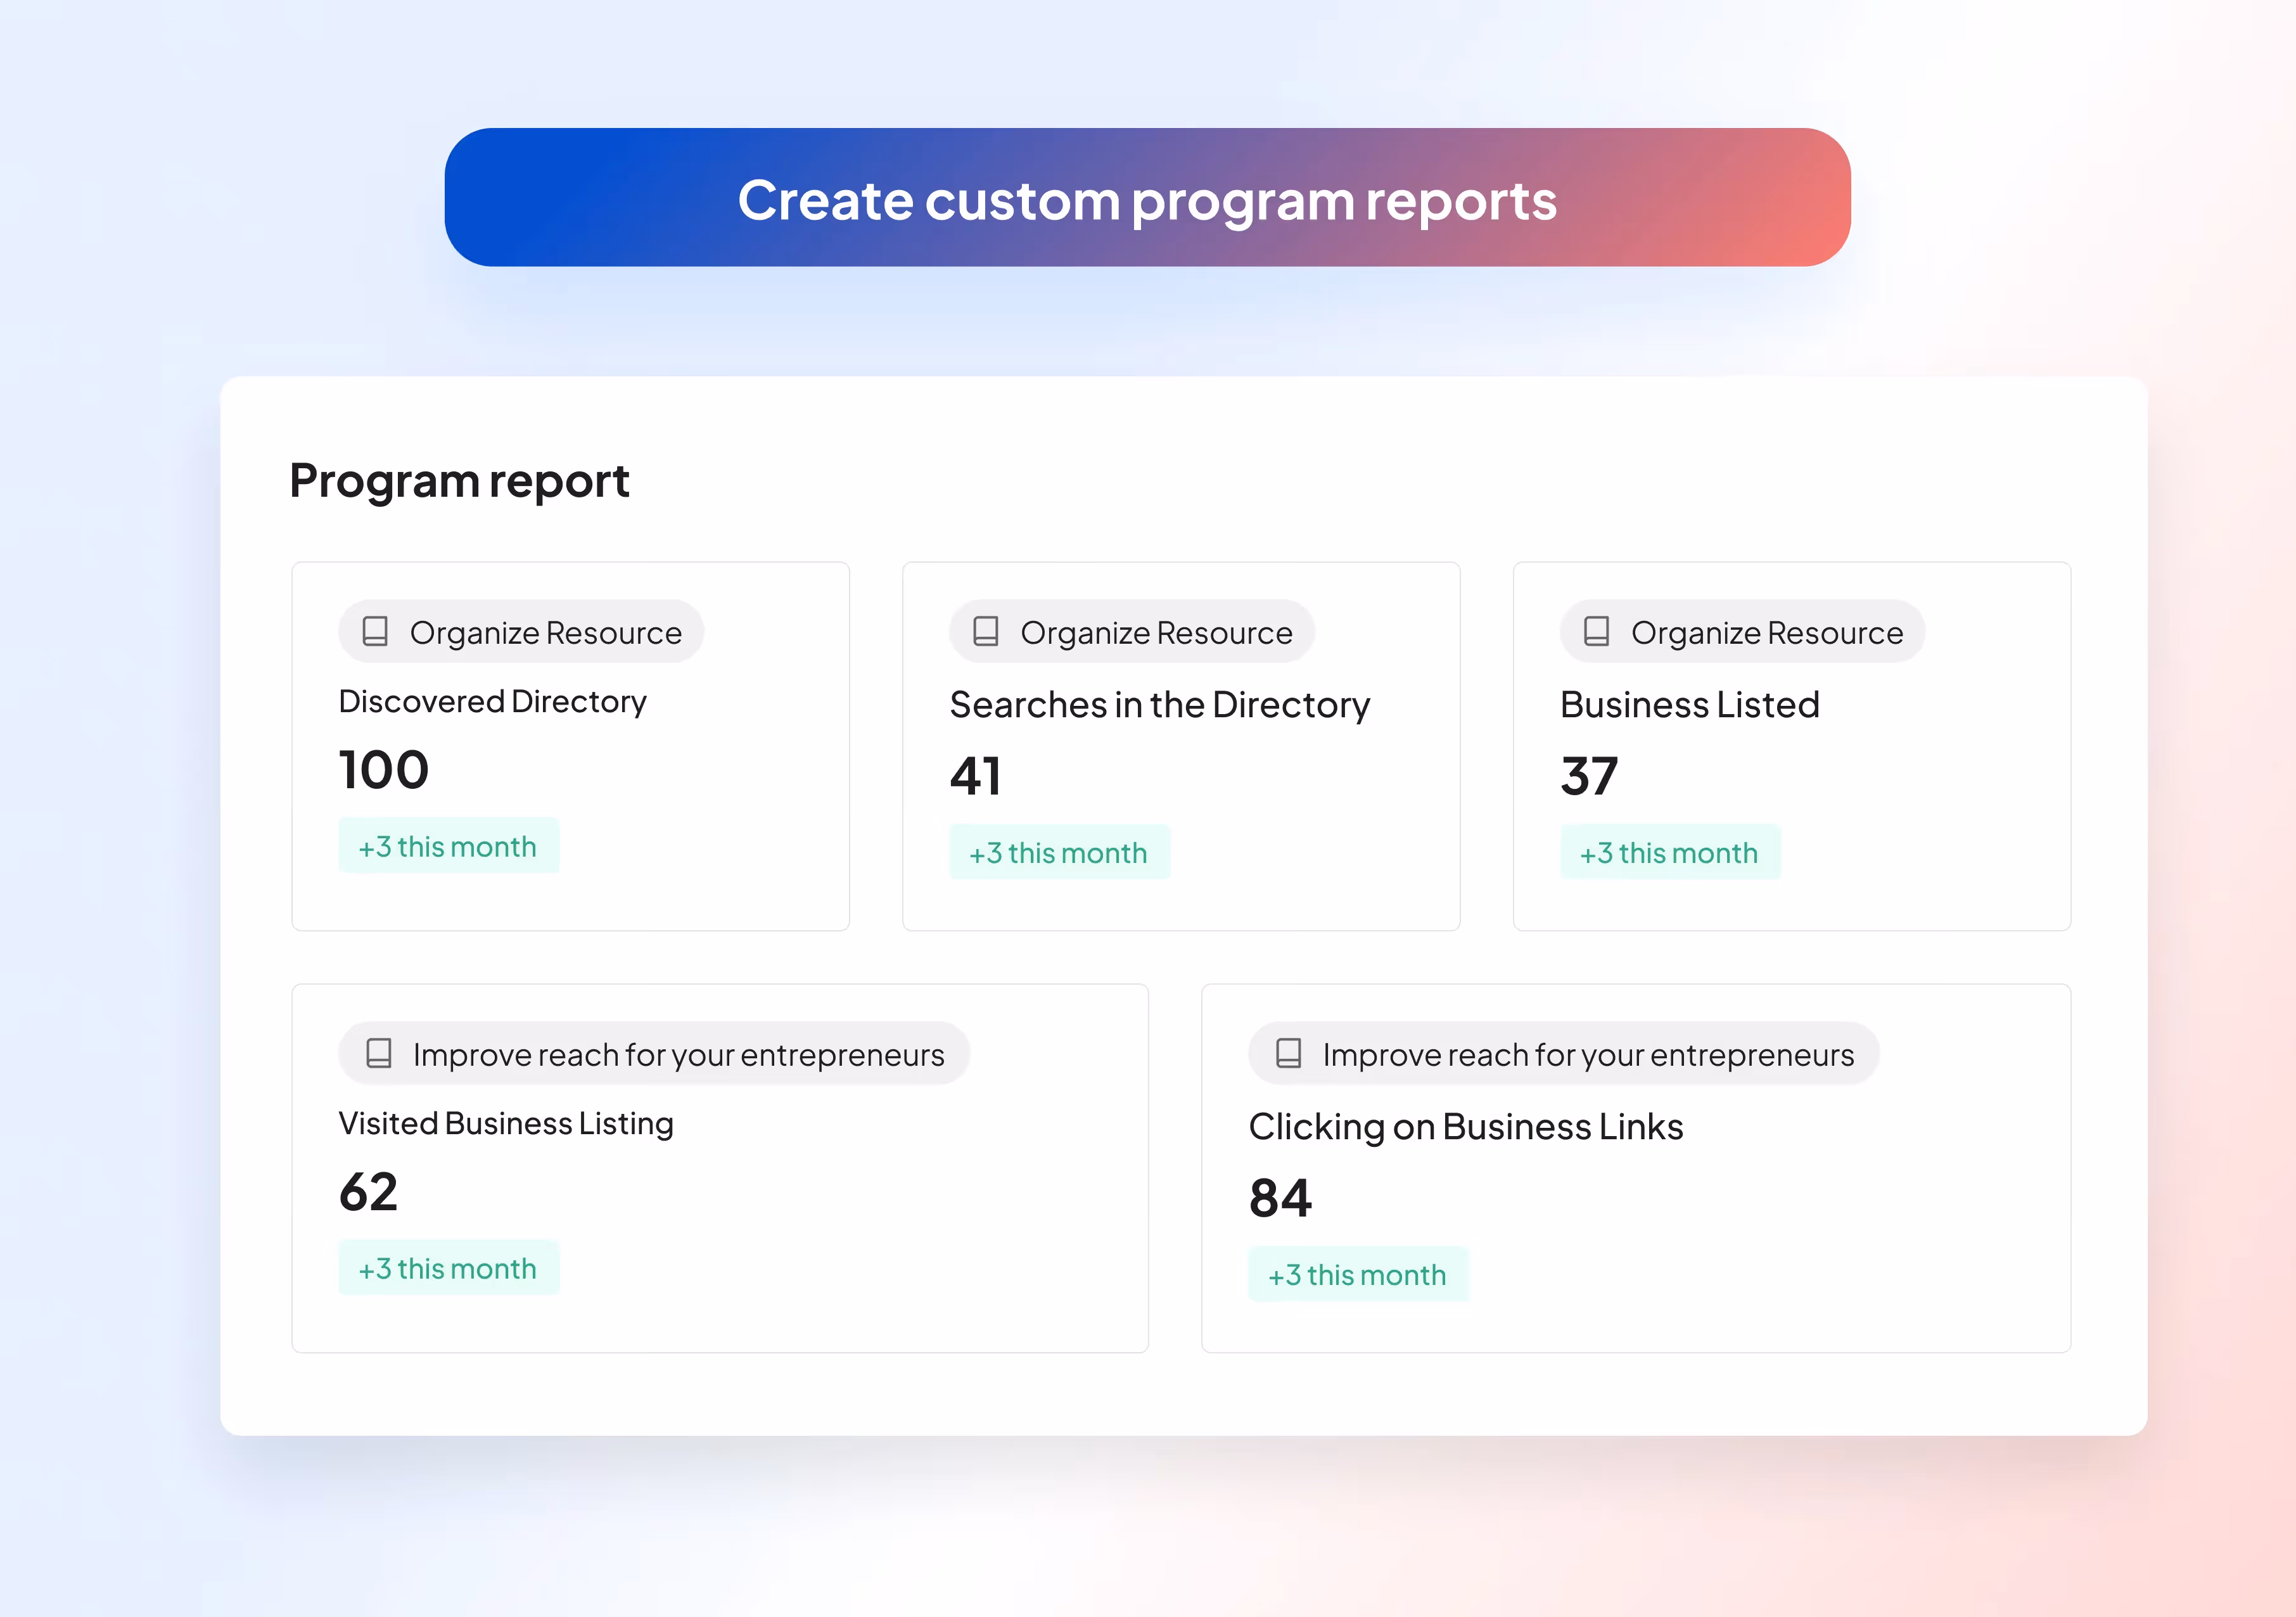Screen dimensions: 2296x1617
Task: Open the Searches in the Directory title
Action: (1159, 705)
